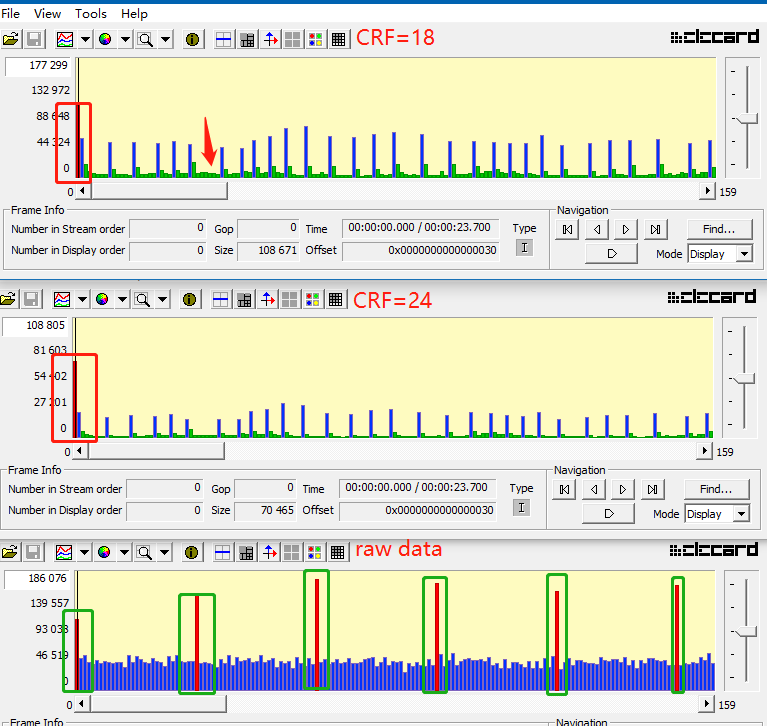Jump to last frame in CRF=18 Navigation

(655, 229)
